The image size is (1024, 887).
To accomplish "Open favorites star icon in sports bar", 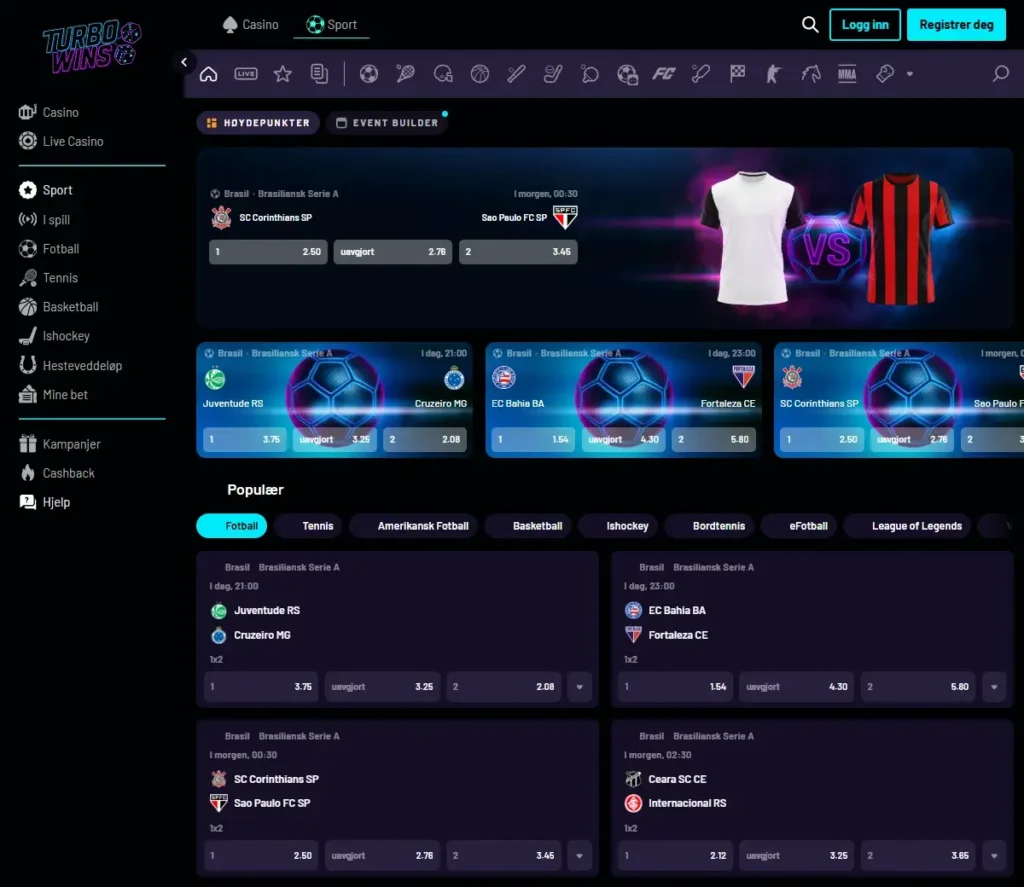I will click(283, 74).
